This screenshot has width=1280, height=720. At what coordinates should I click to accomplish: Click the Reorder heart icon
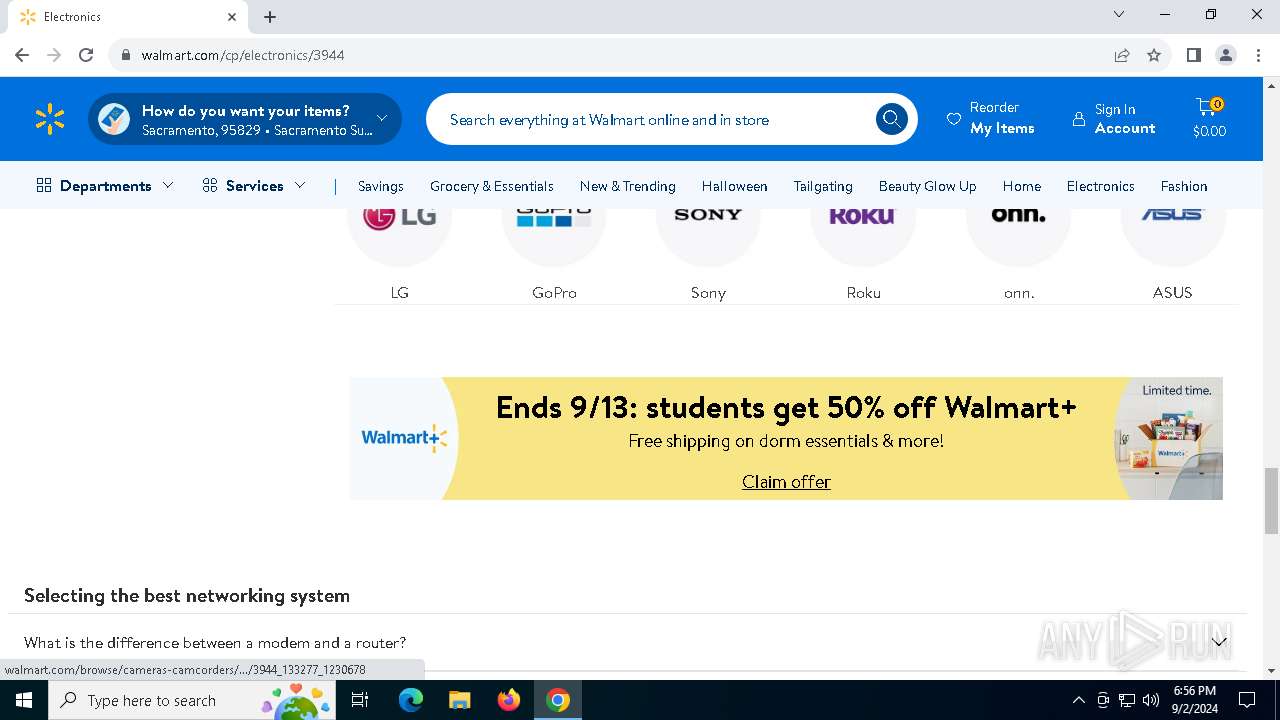953,119
